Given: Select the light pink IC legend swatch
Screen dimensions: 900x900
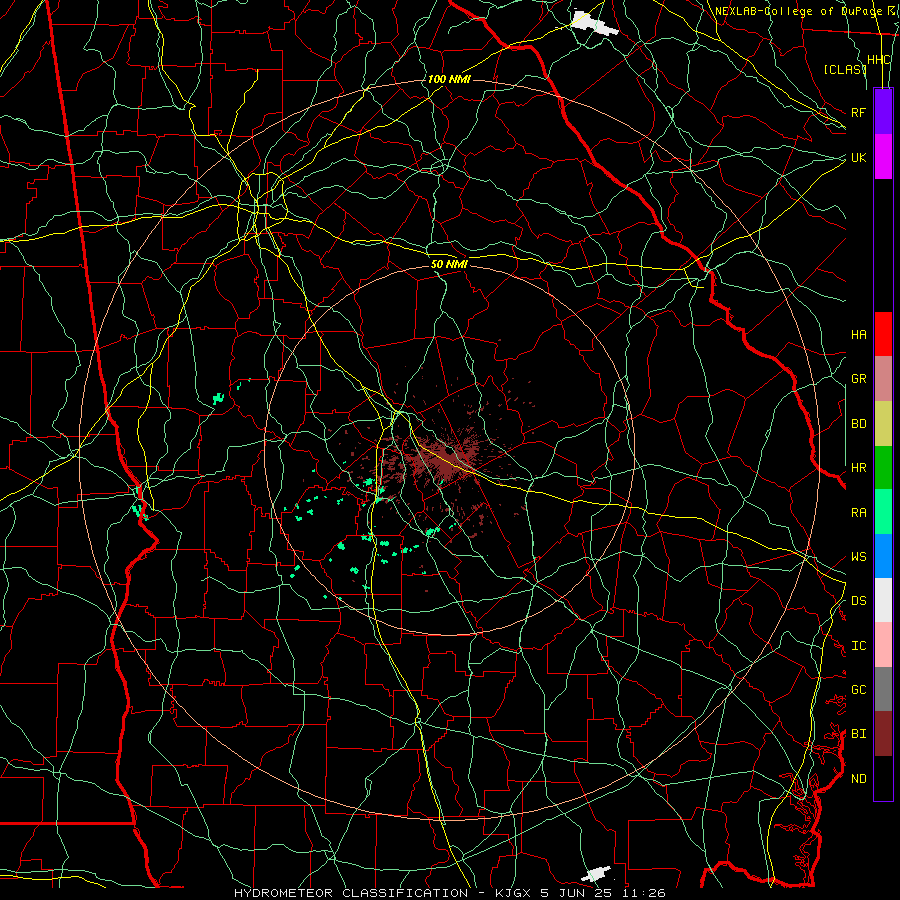Looking at the screenshot, I should click(x=883, y=645).
